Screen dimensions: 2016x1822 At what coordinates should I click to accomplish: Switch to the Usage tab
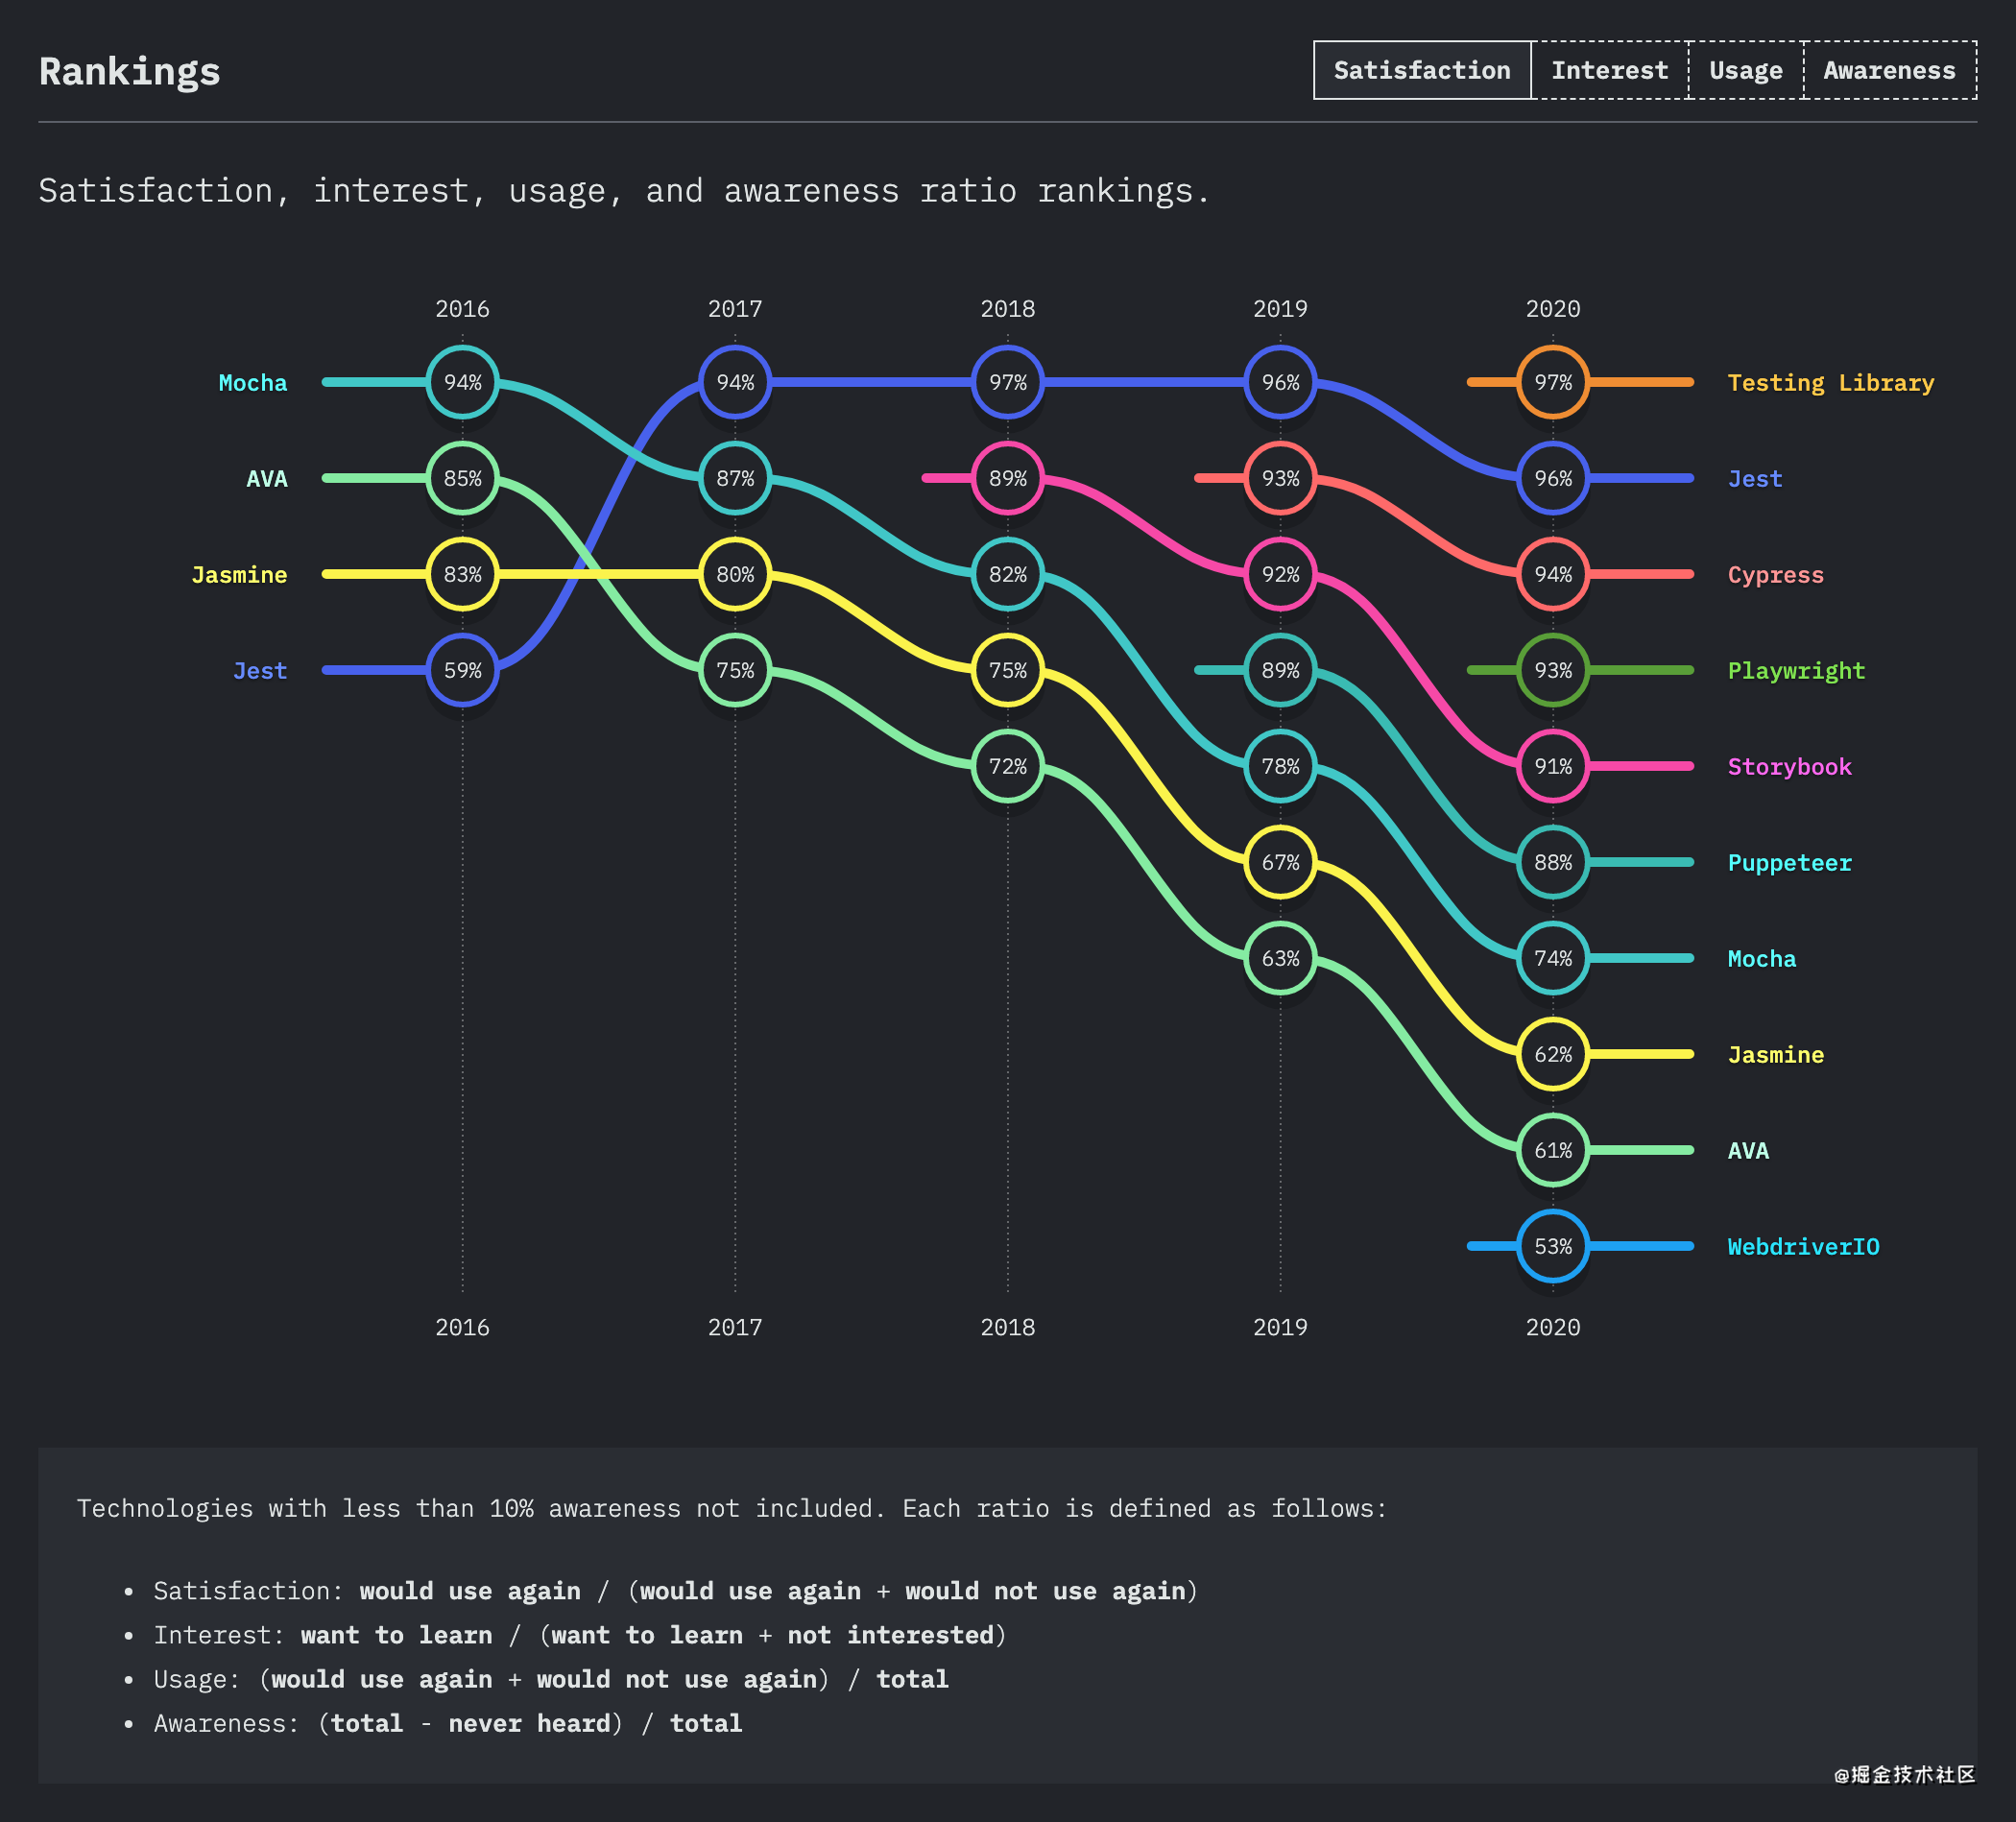click(x=1745, y=70)
